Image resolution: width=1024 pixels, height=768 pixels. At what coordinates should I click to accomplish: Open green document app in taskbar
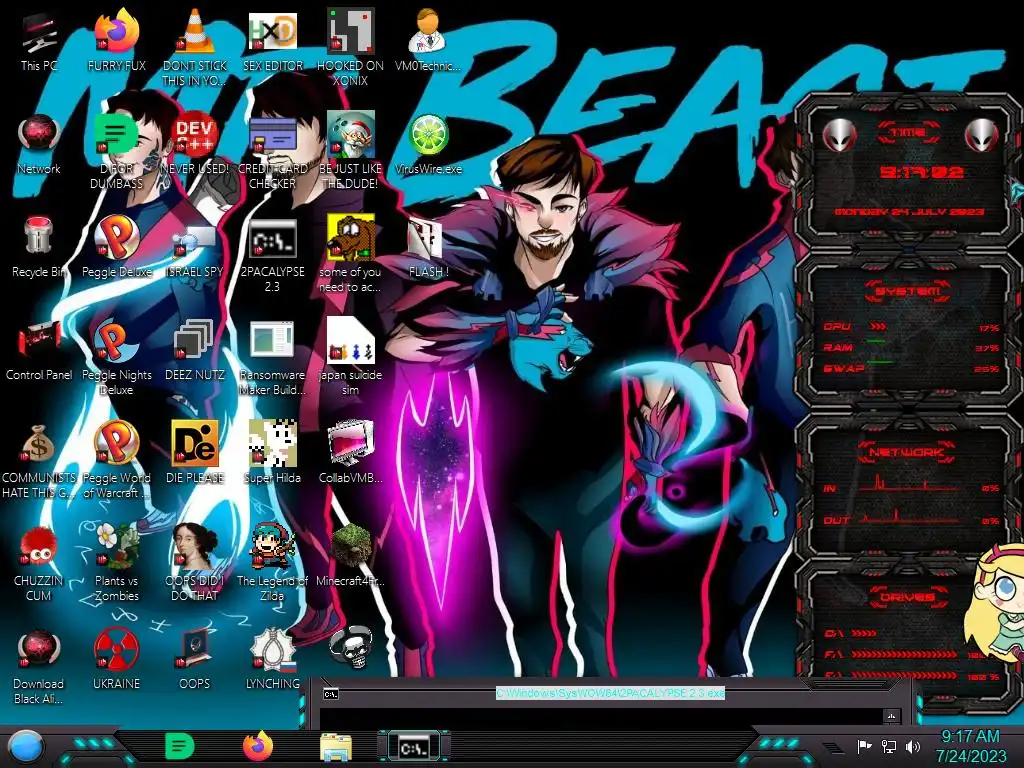coord(180,746)
